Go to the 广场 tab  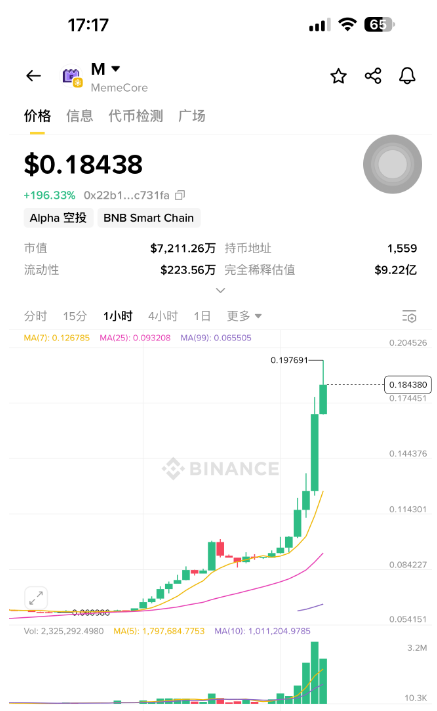click(192, 116)
